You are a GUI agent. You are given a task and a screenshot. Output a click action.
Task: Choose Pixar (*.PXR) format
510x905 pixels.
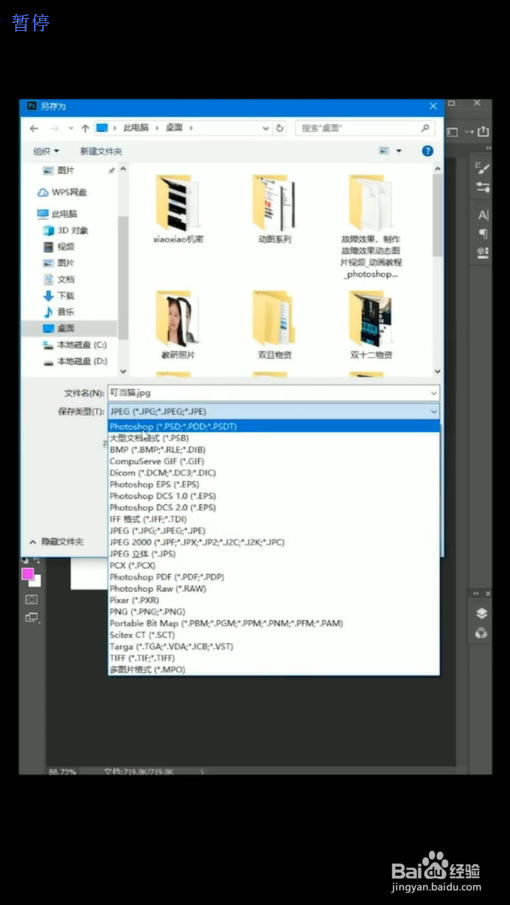pyautogui.click(x=273, y=600)
